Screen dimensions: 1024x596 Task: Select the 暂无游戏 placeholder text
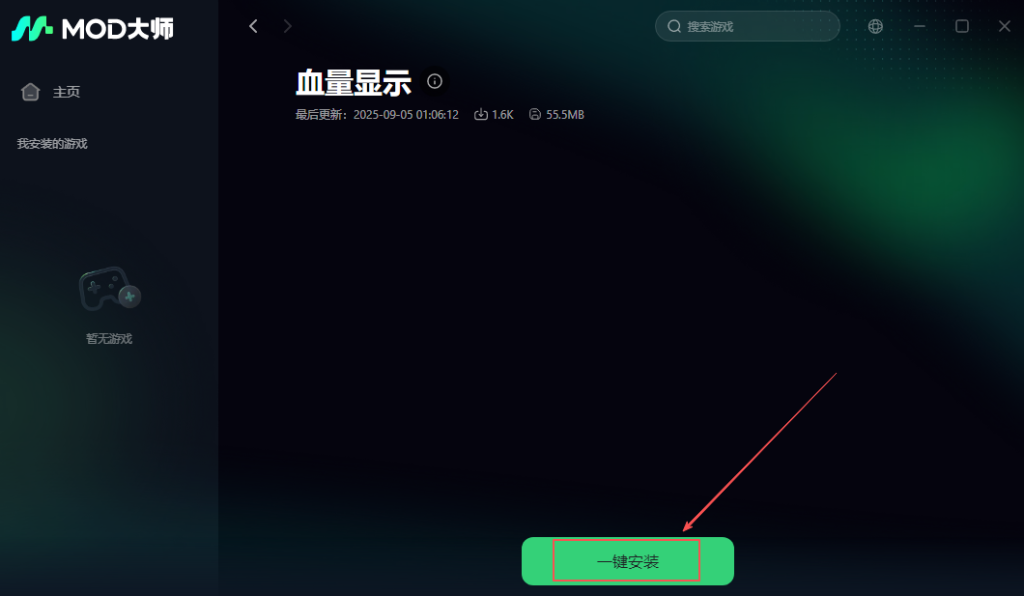(109, 339)
